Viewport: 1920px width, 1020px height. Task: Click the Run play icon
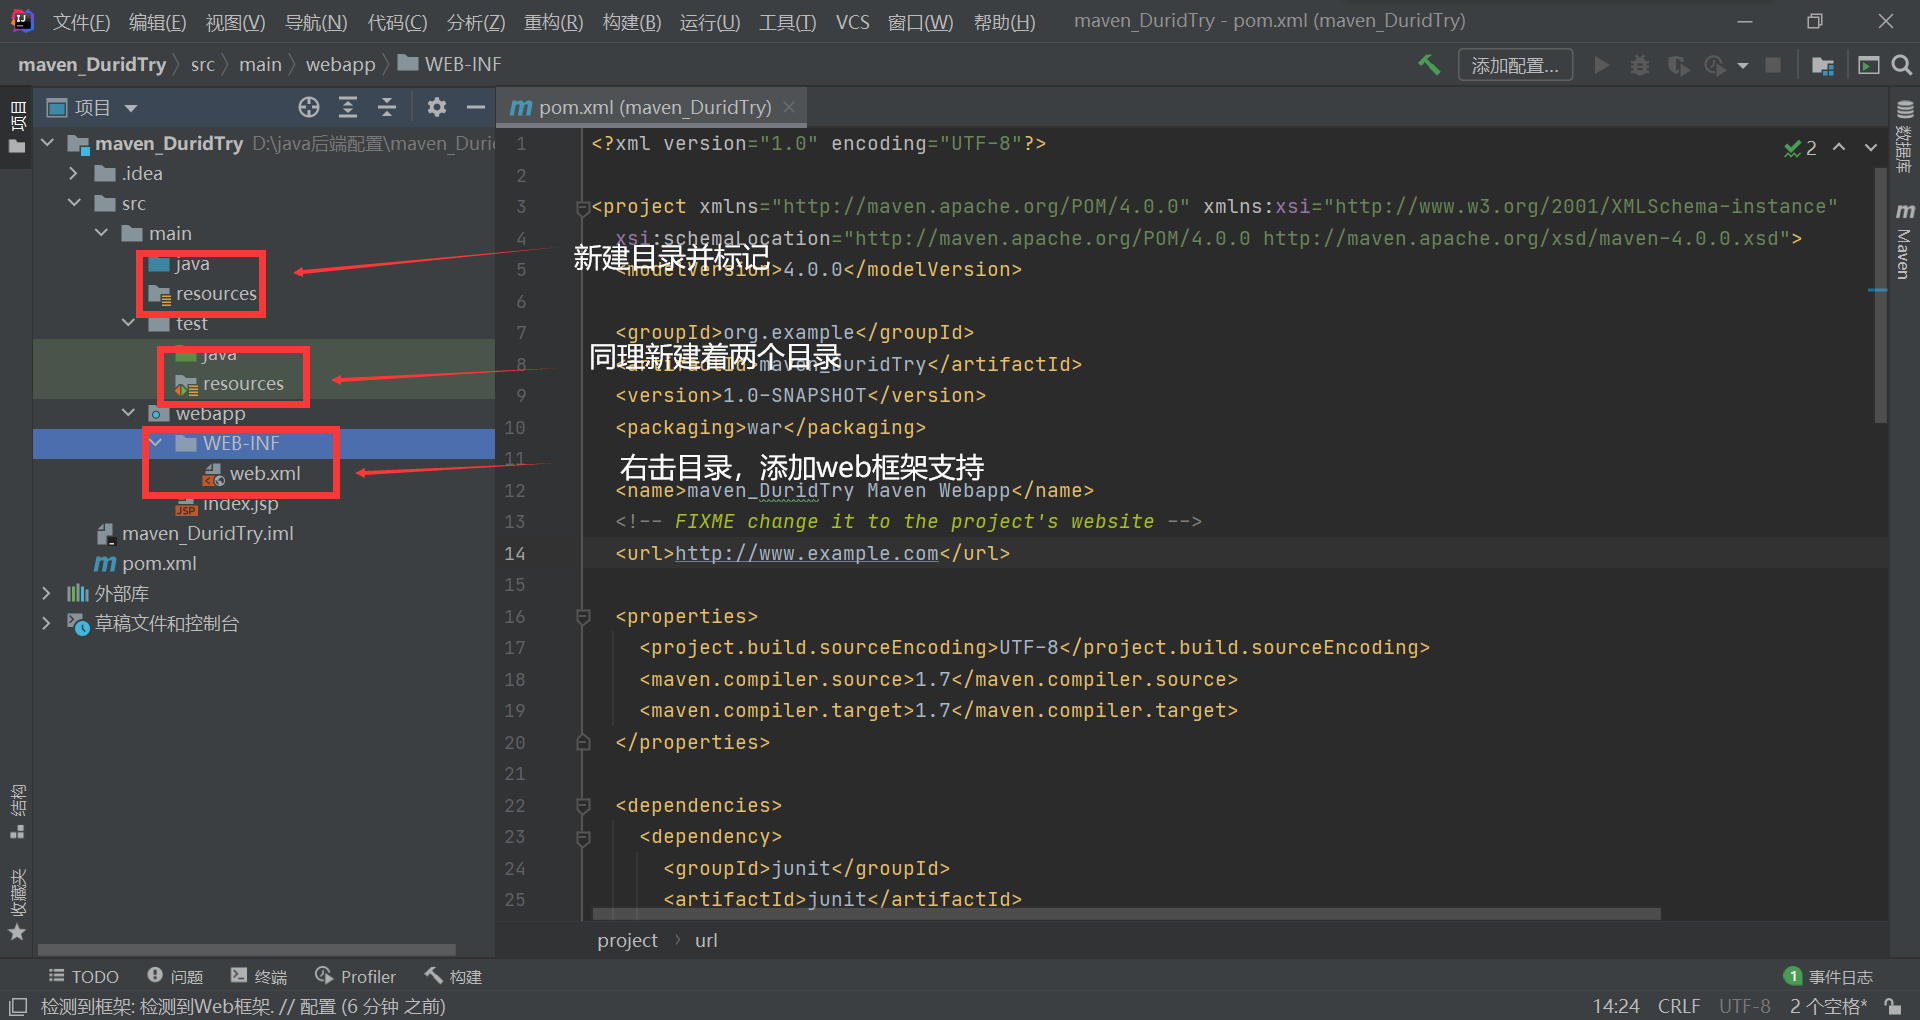(1601, 65)
